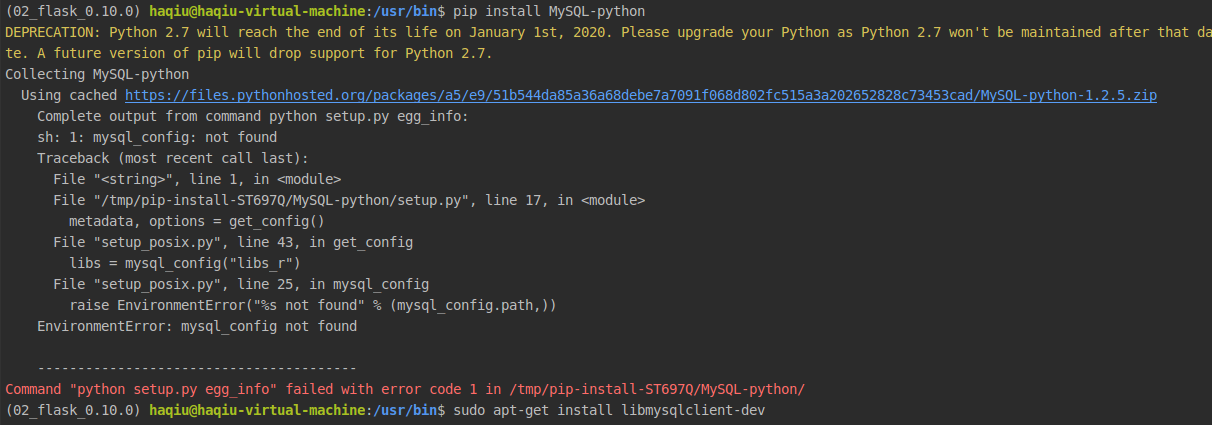Click the 'Collecting MySQL-python' line
The image size is (1212, 425).
(97, 74)
